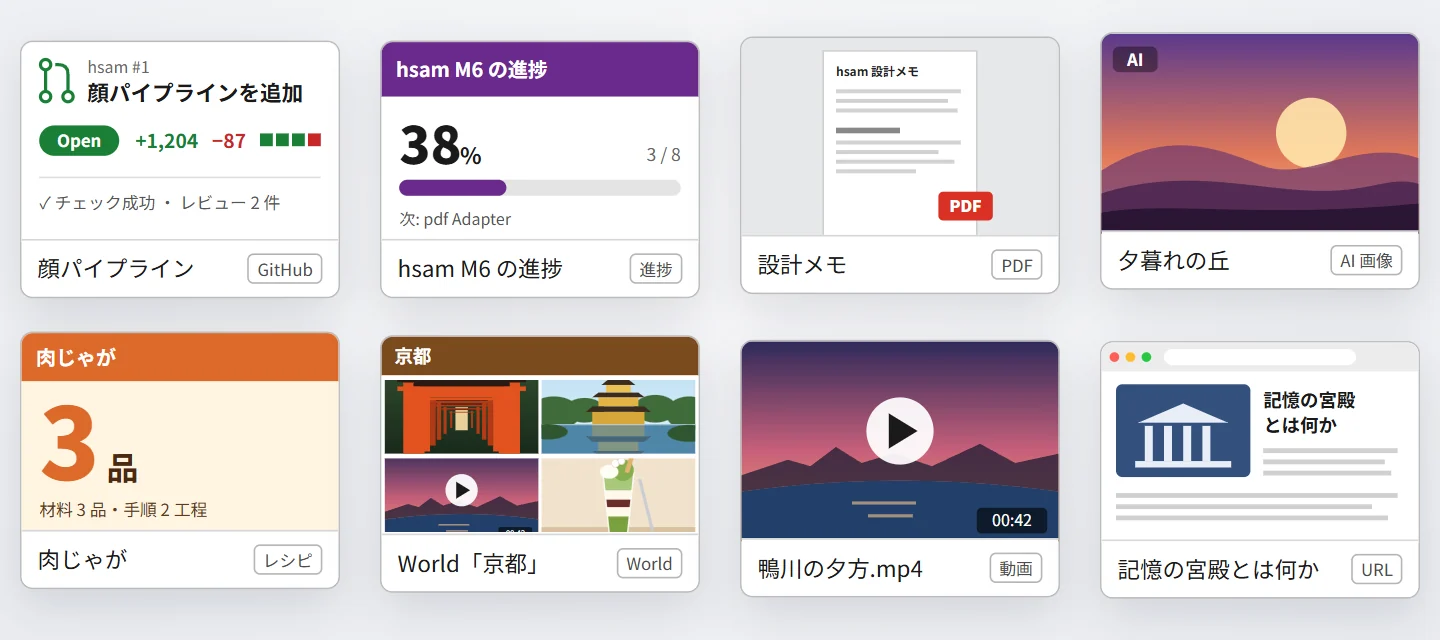
Task: Click the AI badge on sunset image
Action: 1135,60
